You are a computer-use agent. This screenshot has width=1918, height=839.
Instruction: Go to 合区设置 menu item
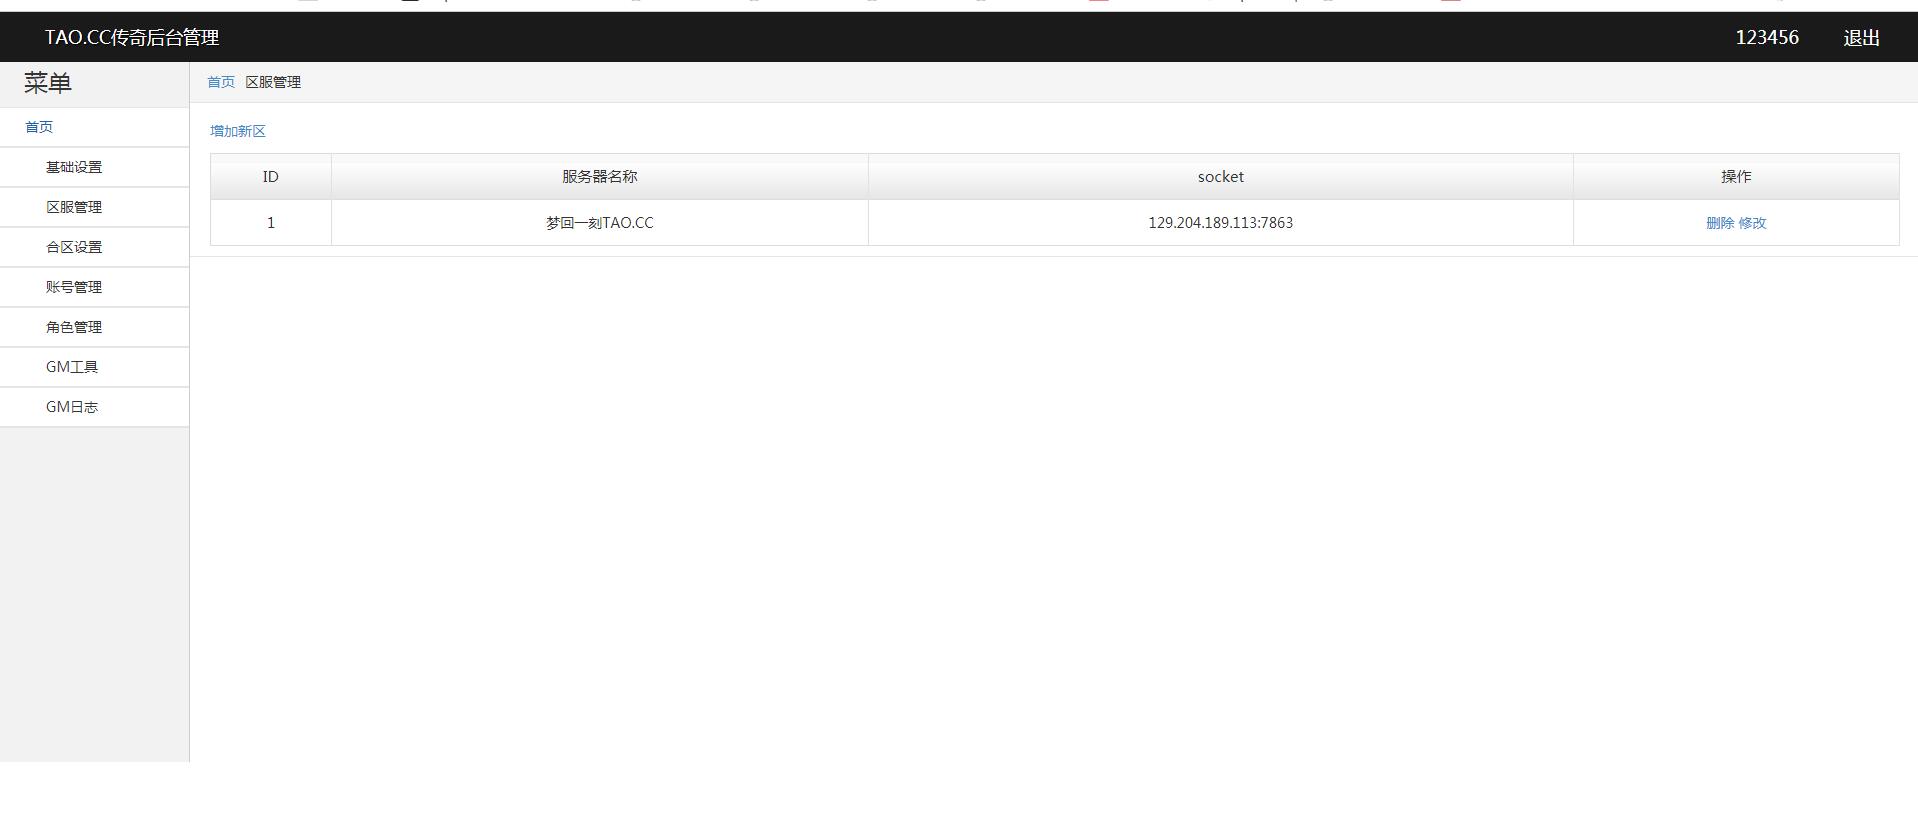[74, 247]
